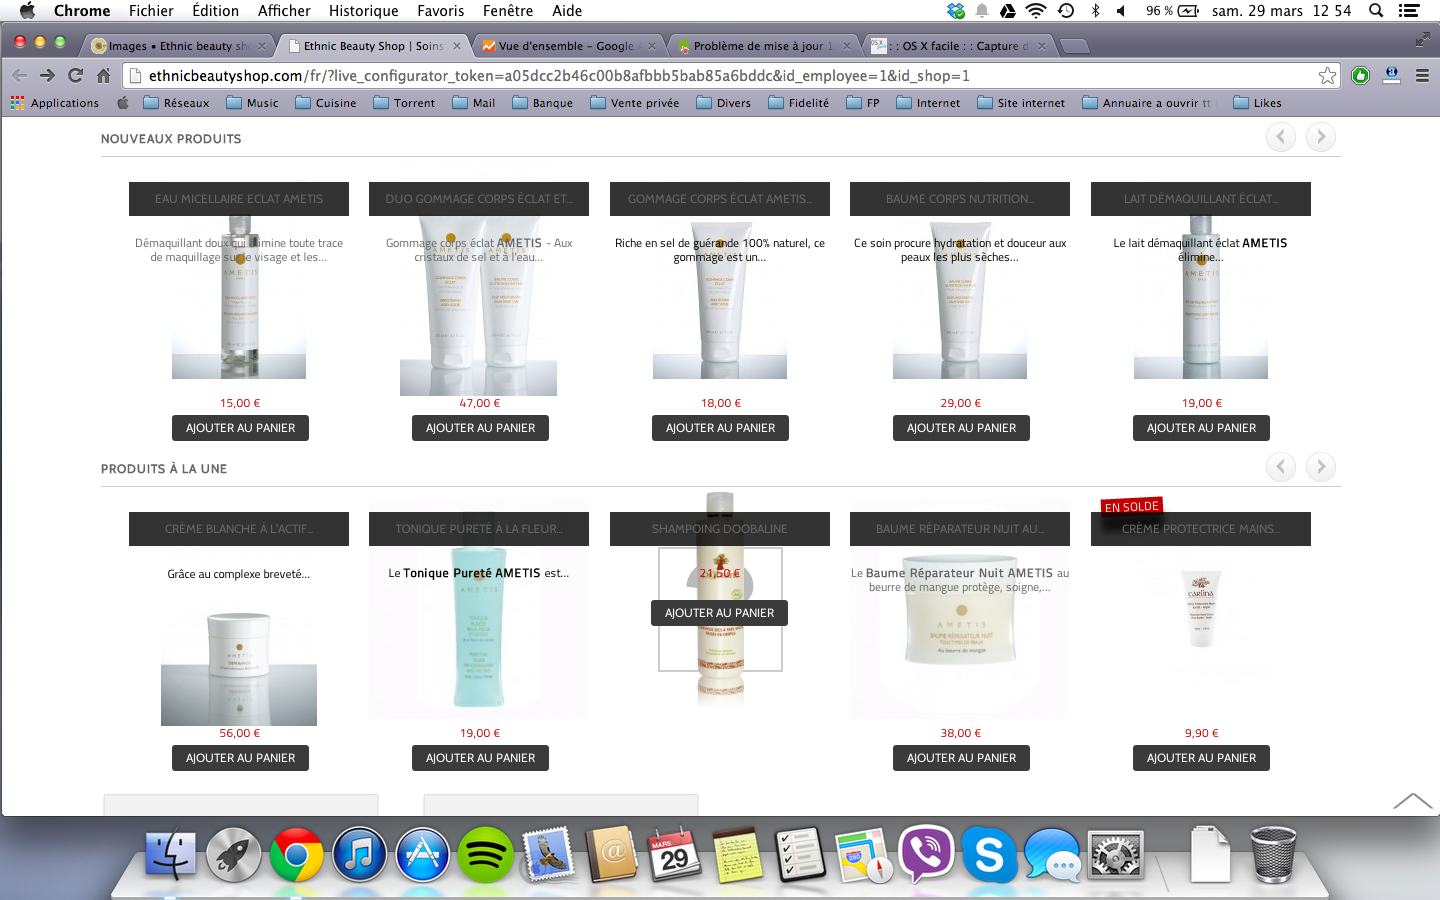Image resolution: width=1440 pixels, height=900 pixels.
Task: Expand the Cuisine bookmarks folder
Action: 326,103
